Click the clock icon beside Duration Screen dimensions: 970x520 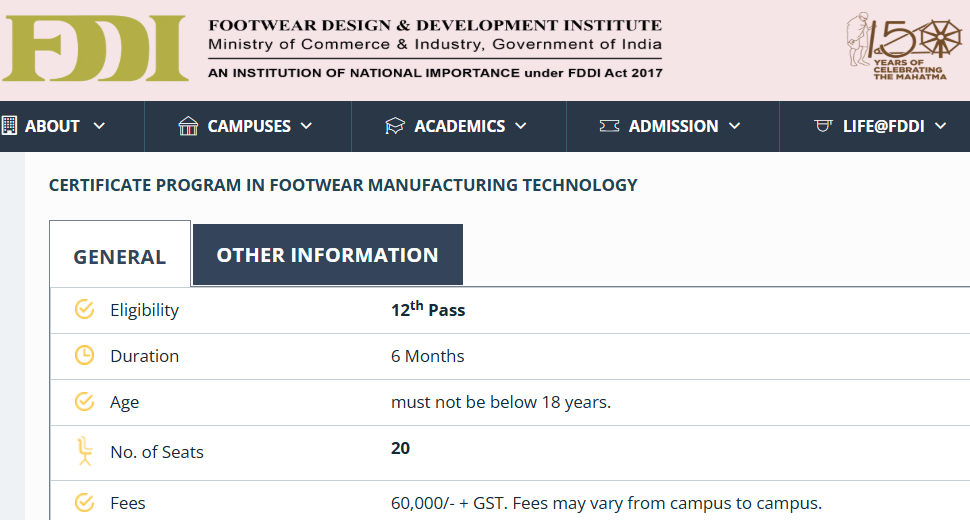(x=85, y=356)
